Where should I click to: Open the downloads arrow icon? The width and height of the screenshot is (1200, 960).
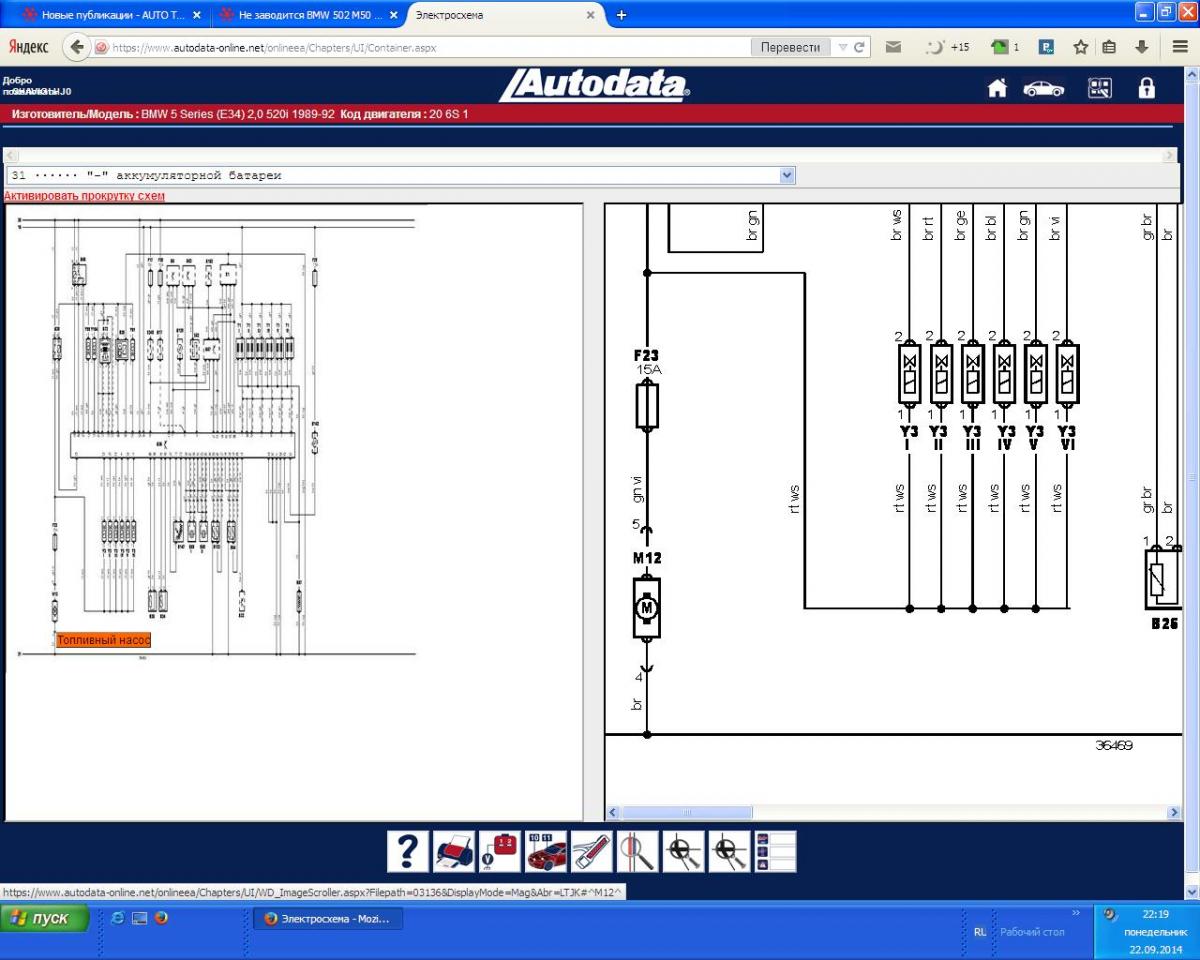[x=1141, y=47]
